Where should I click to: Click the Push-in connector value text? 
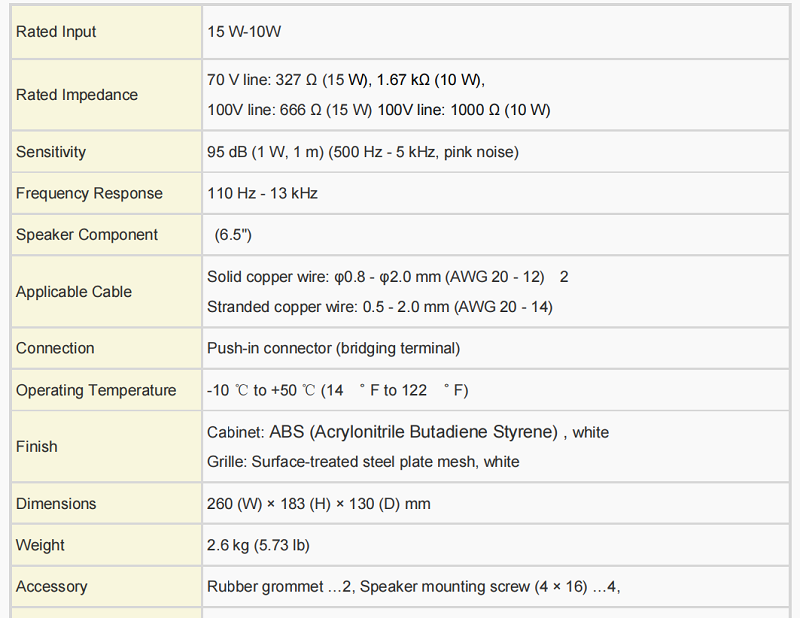333,348
